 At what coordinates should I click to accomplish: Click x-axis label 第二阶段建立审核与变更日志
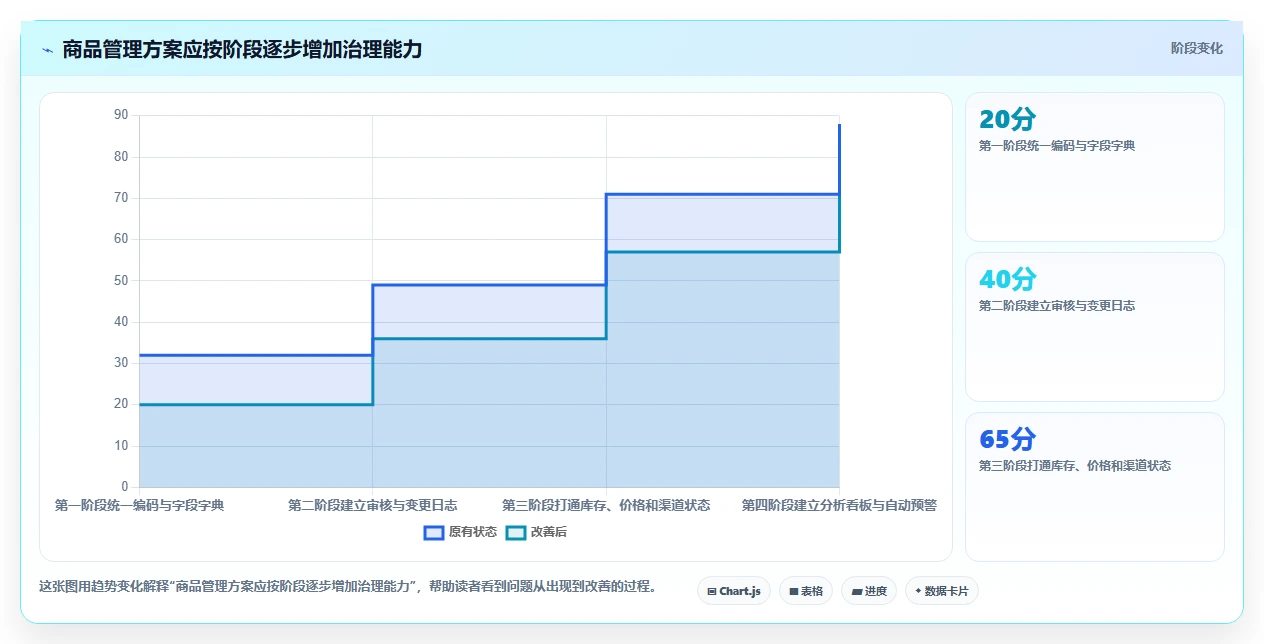point(373,506)
